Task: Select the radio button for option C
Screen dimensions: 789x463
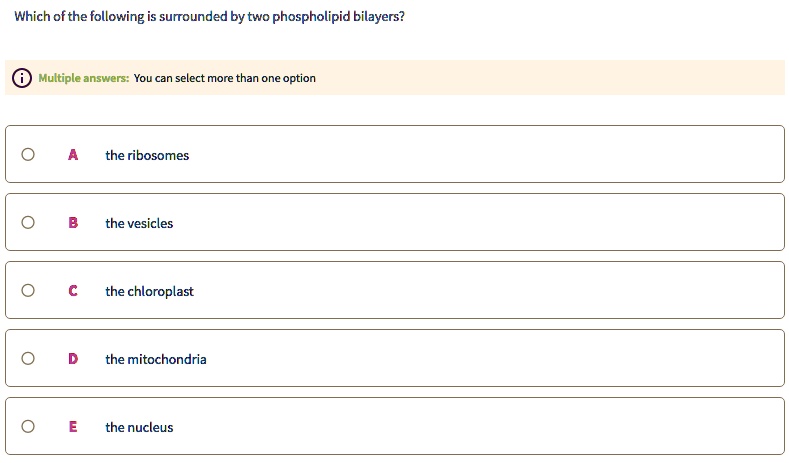Action: (x=28, y=291)
